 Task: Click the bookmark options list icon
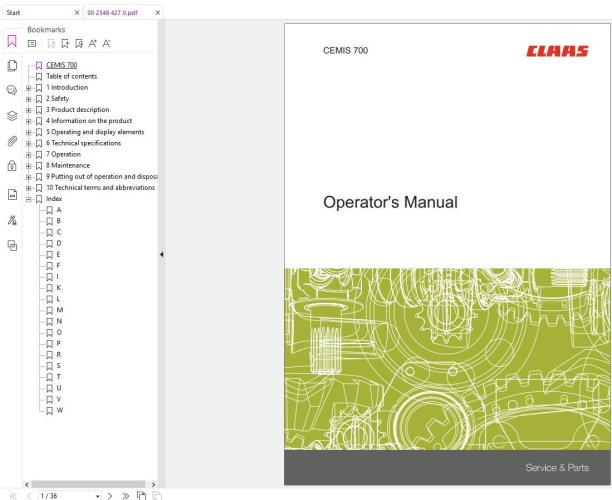pos(32,44)
